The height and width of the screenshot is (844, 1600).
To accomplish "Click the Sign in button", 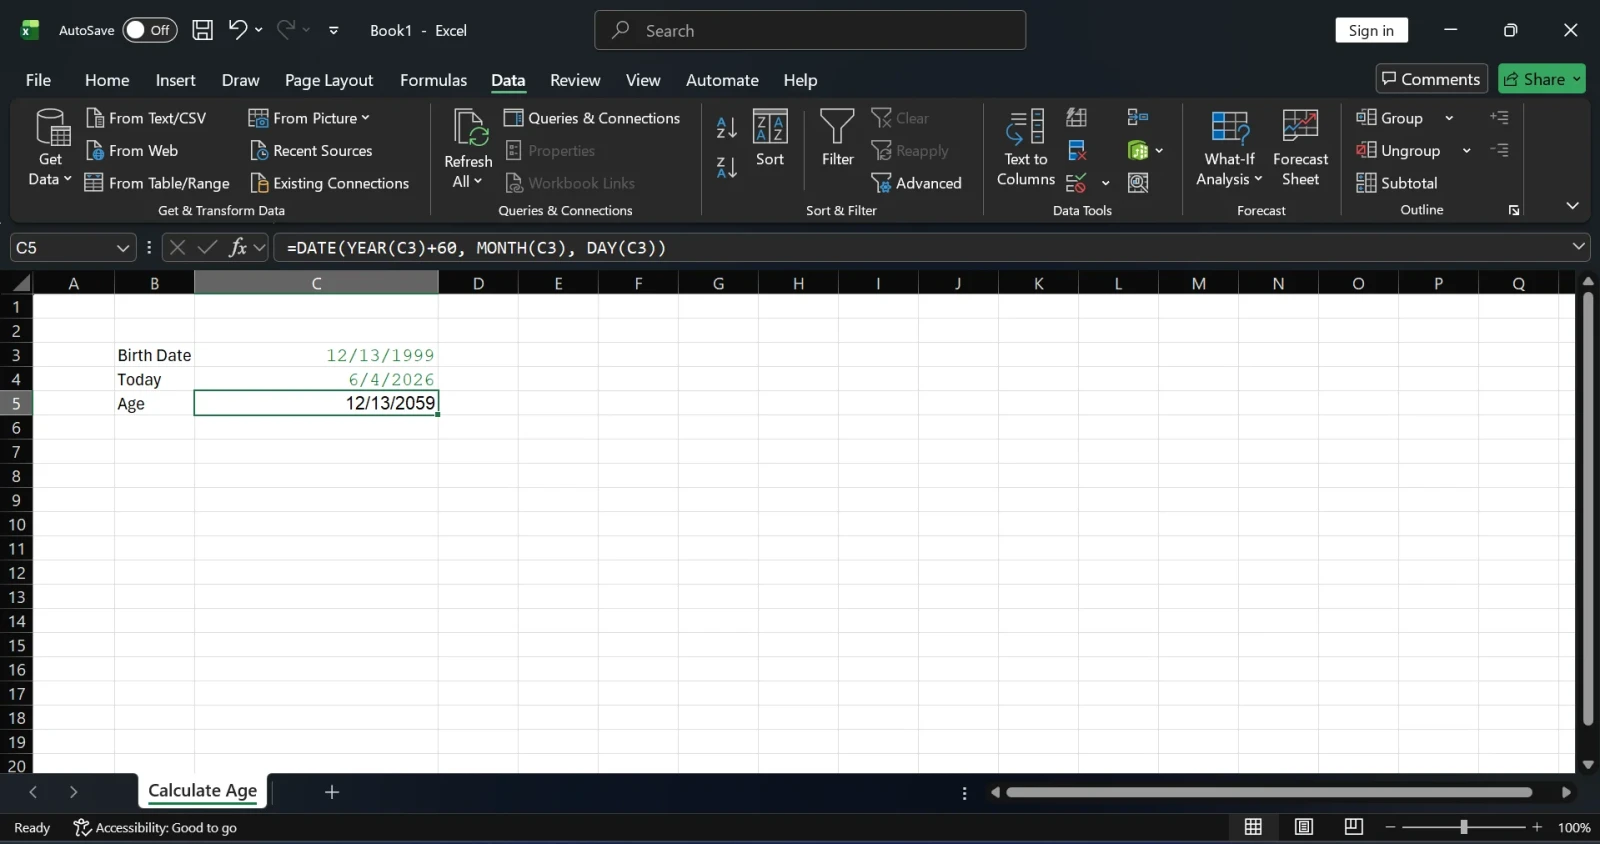I will point(1371,30).
